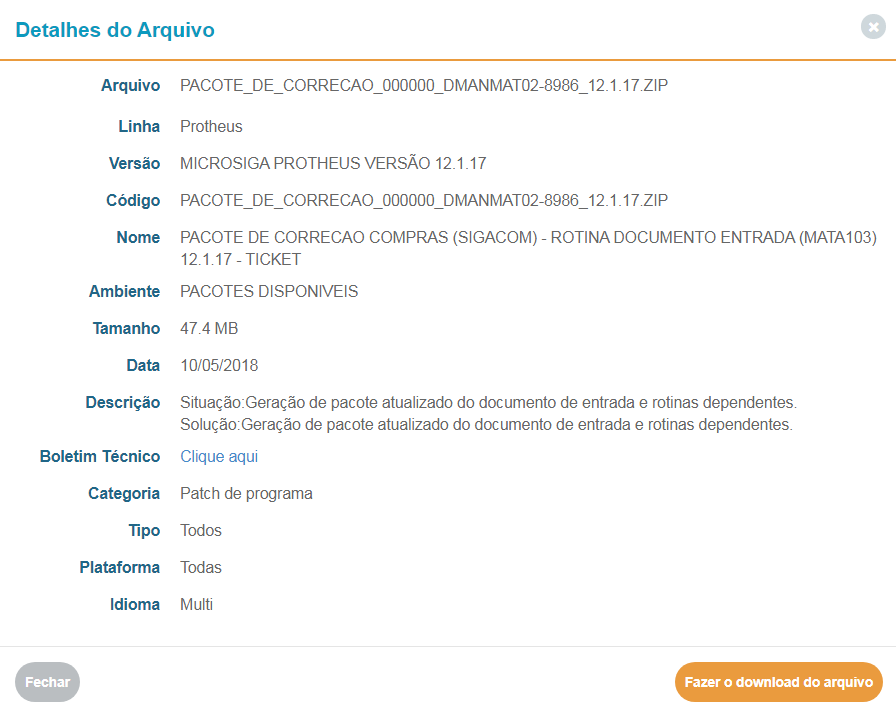Click the Situação description line
This screenshot has height=717, width=896.
click(x=488, y=403)
